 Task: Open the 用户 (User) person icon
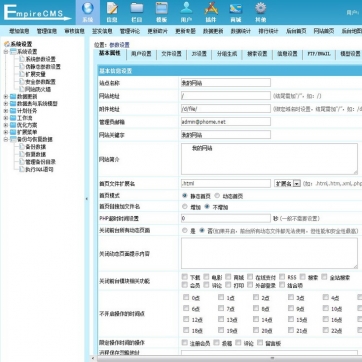[186, 12]
